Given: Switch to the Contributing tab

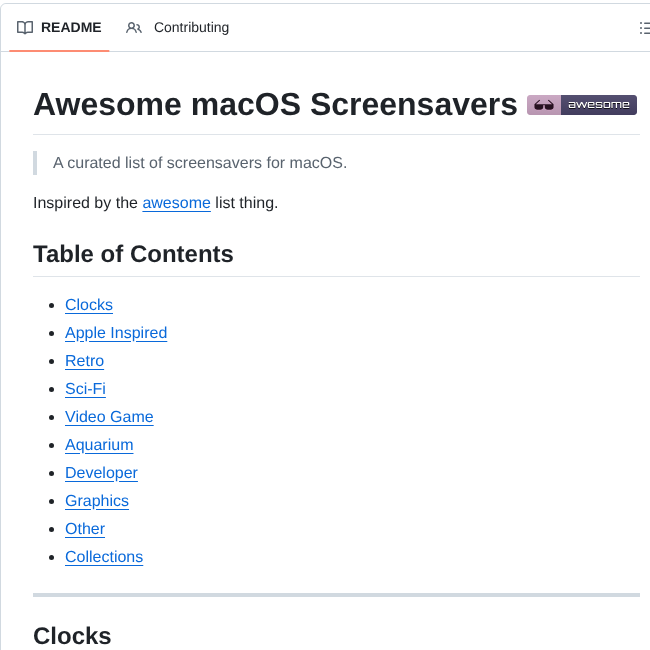Looking at the screenshot, I should 177,27.
